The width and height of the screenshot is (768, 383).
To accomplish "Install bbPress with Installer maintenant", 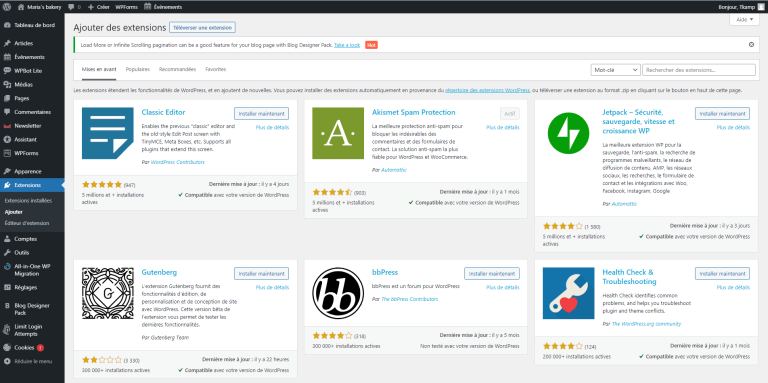I will 492,273.
